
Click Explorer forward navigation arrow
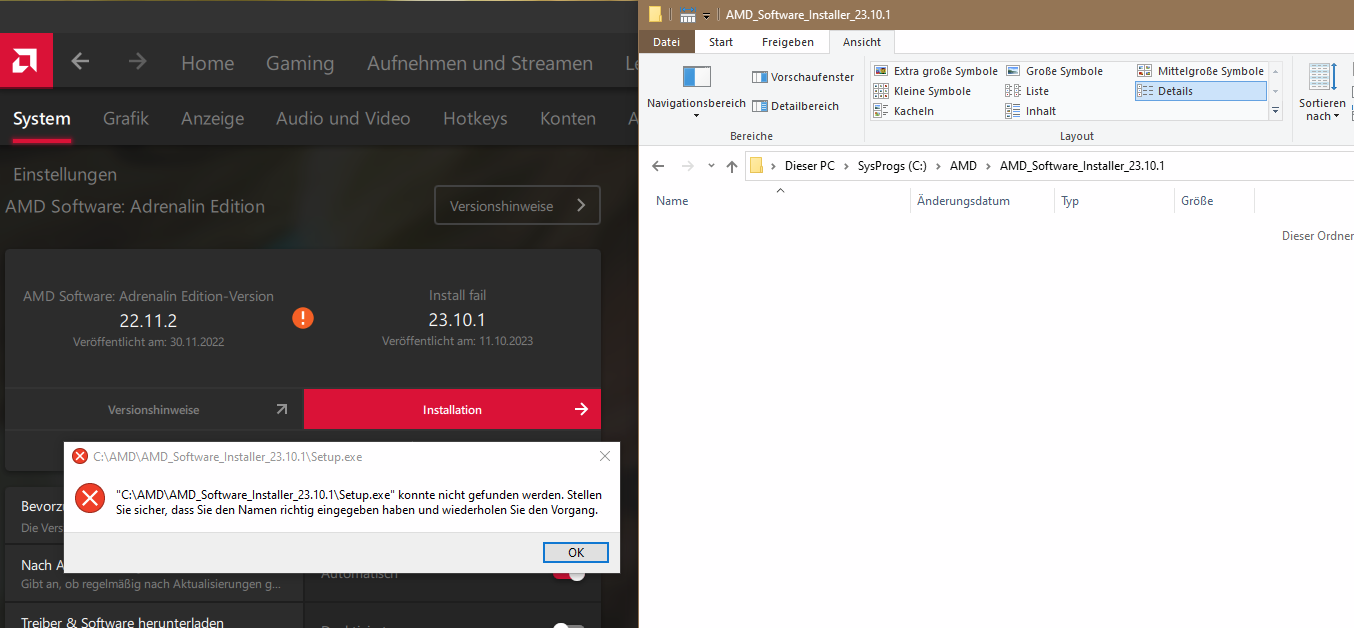click(x=687, y=166)
